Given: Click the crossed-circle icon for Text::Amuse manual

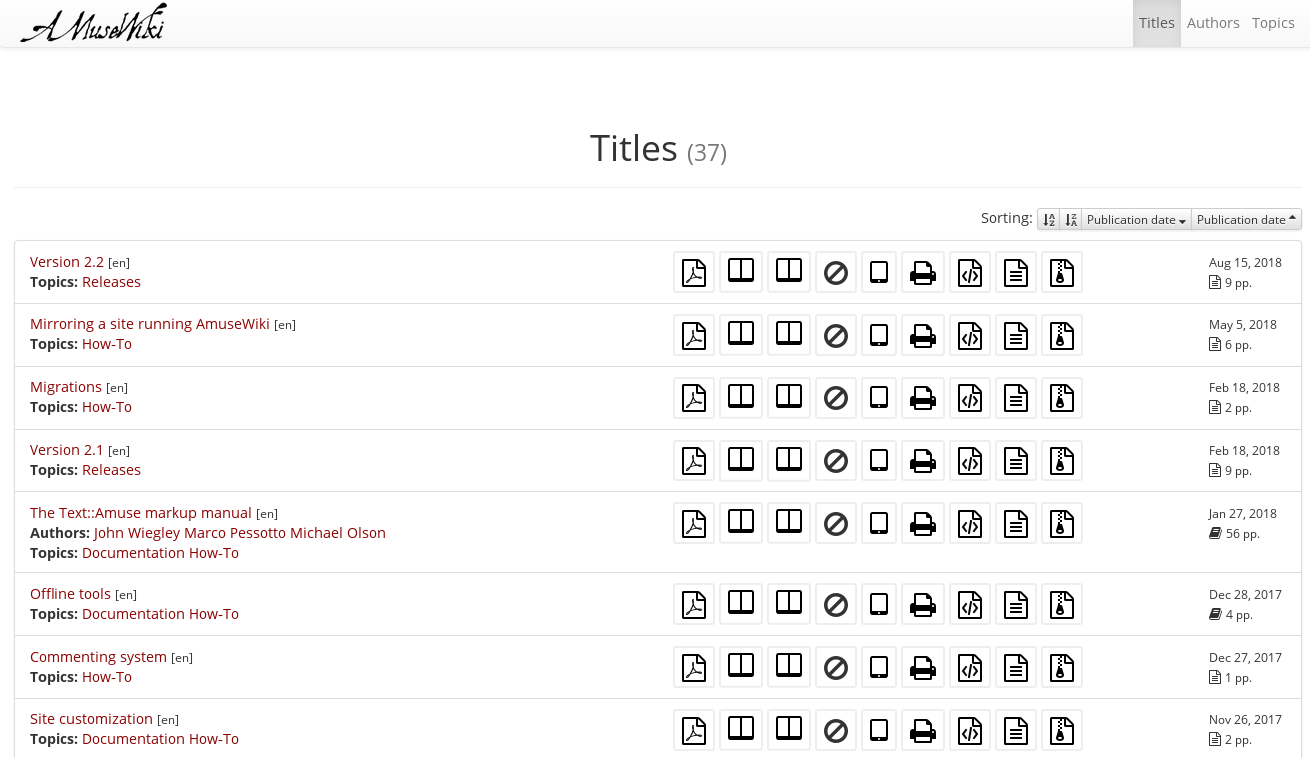Looking at the screenshot, I should pyautogui.click(x=836, y=523).
